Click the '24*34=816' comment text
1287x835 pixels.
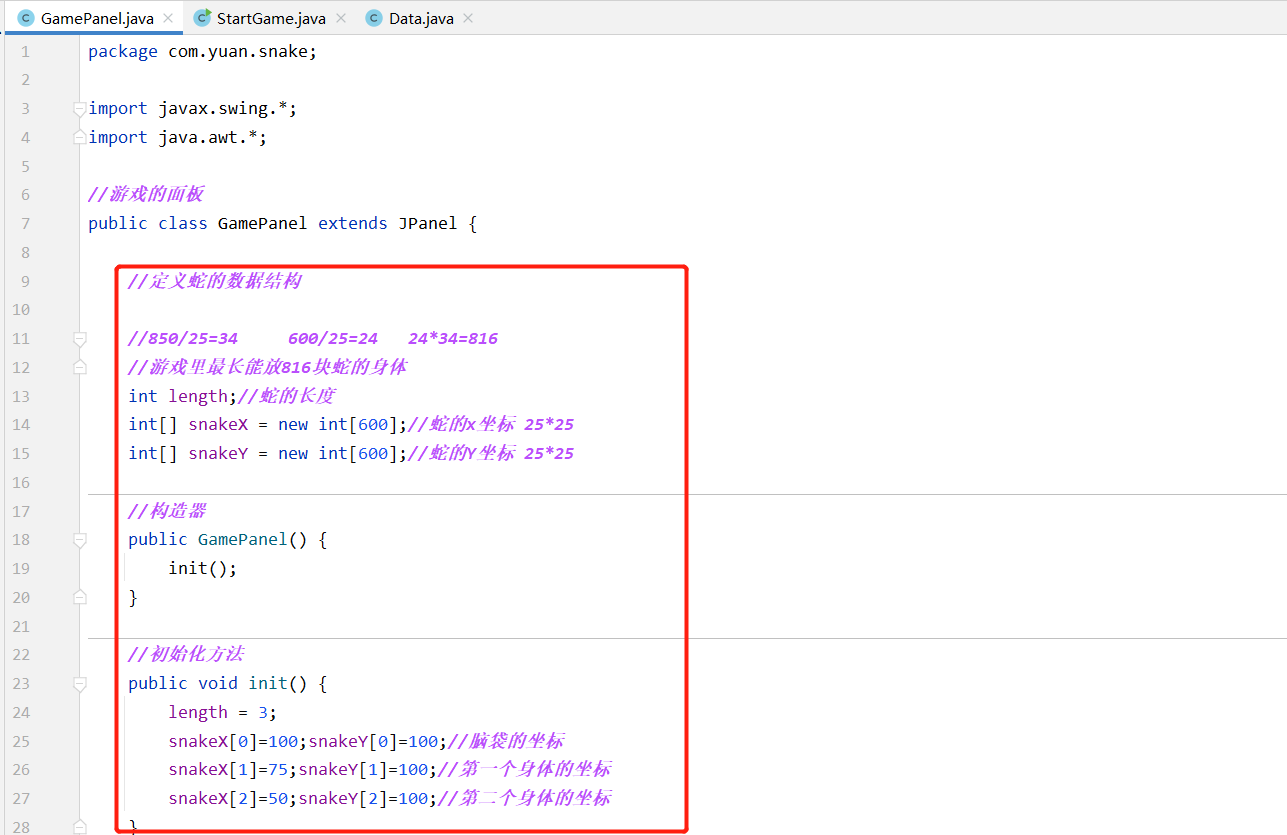(x=453, y=338)
